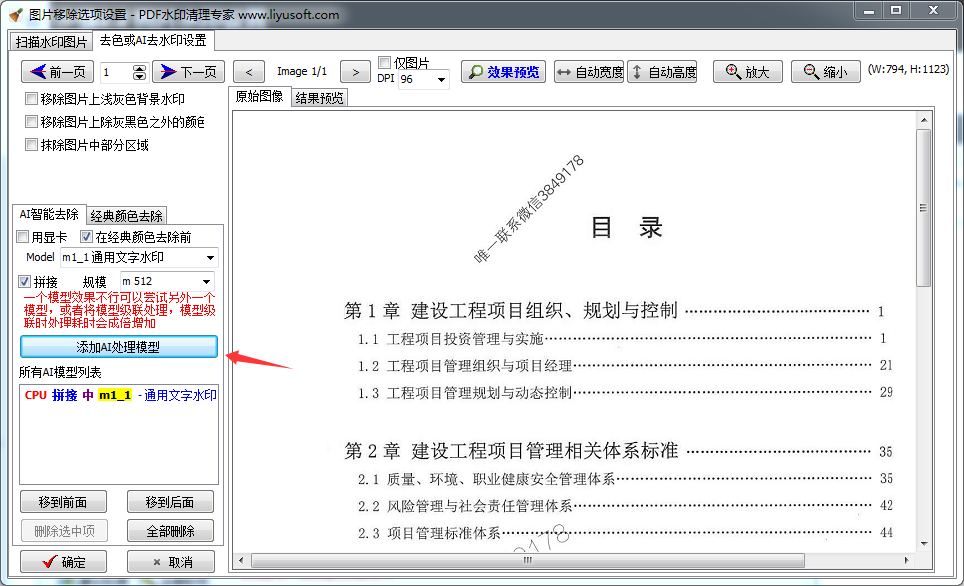
Task: Click the 全部删除 delete-all button
Action: pyautogui.click(x=169, y=530)
